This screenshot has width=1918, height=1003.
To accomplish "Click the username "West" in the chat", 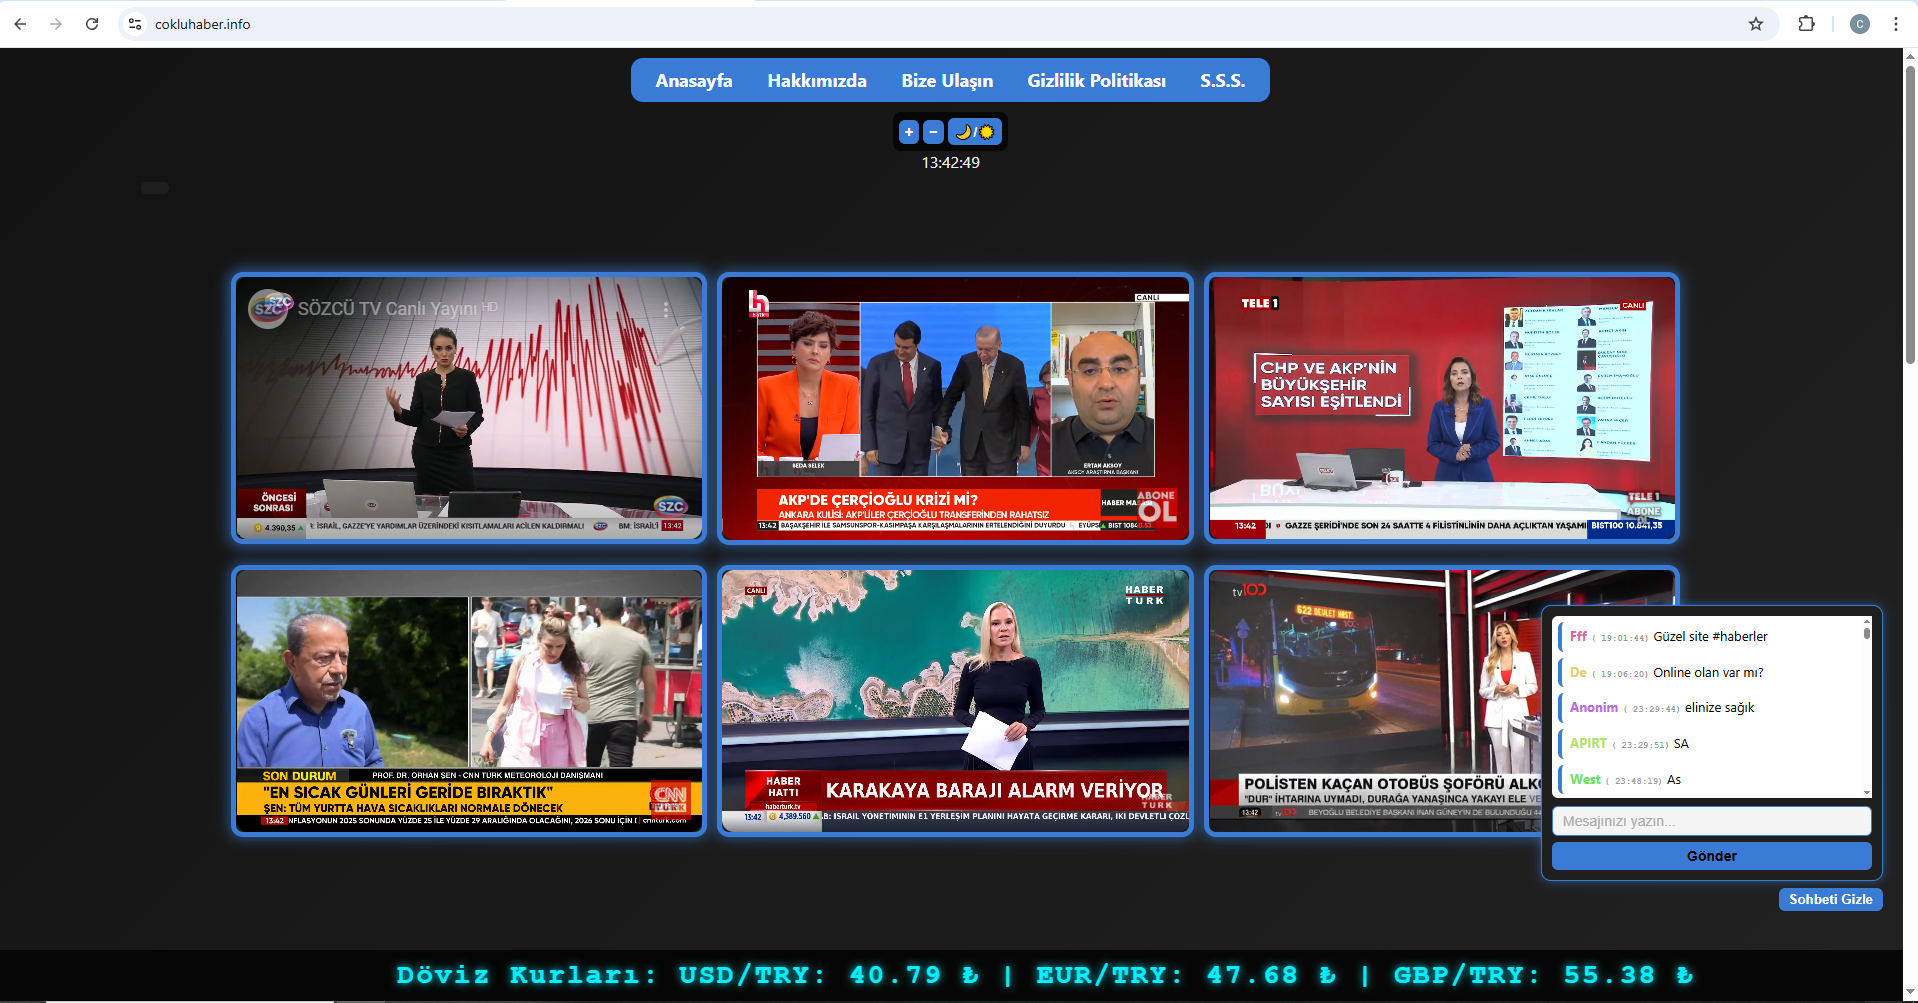I will click(1585, 779).
